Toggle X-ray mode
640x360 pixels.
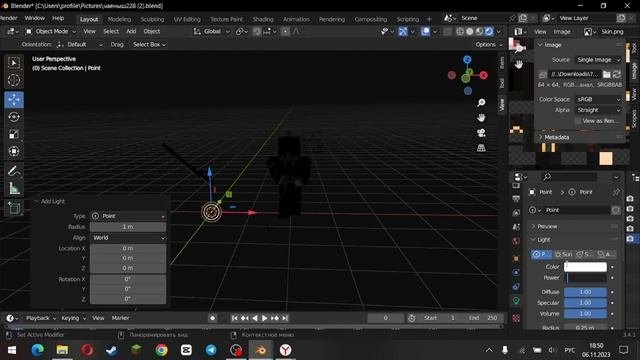pyautogui.click(x=447, y=31)
